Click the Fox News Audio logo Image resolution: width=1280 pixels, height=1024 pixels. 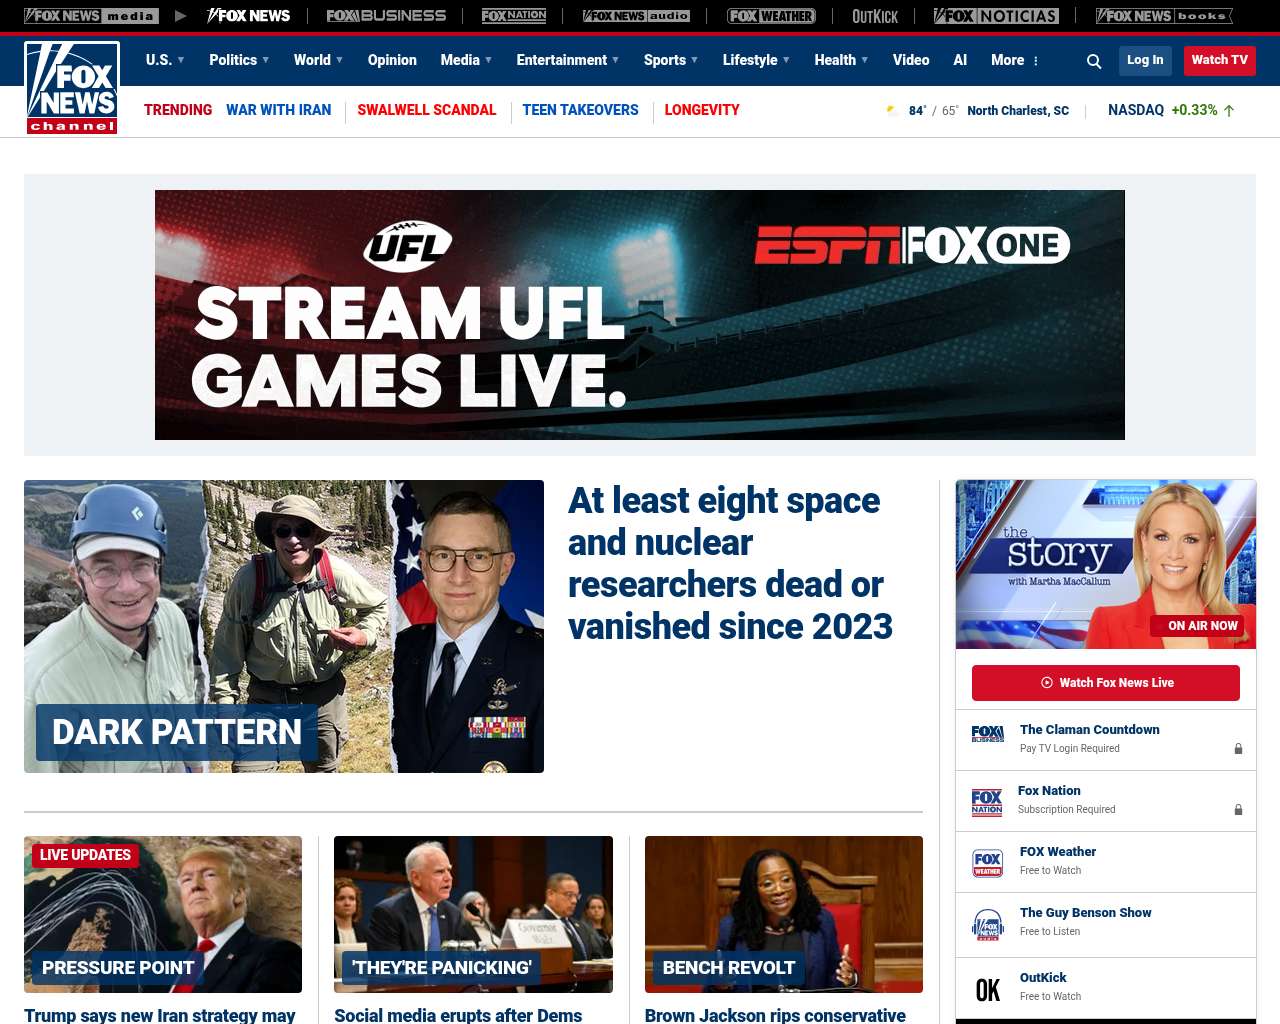(636, 16)
